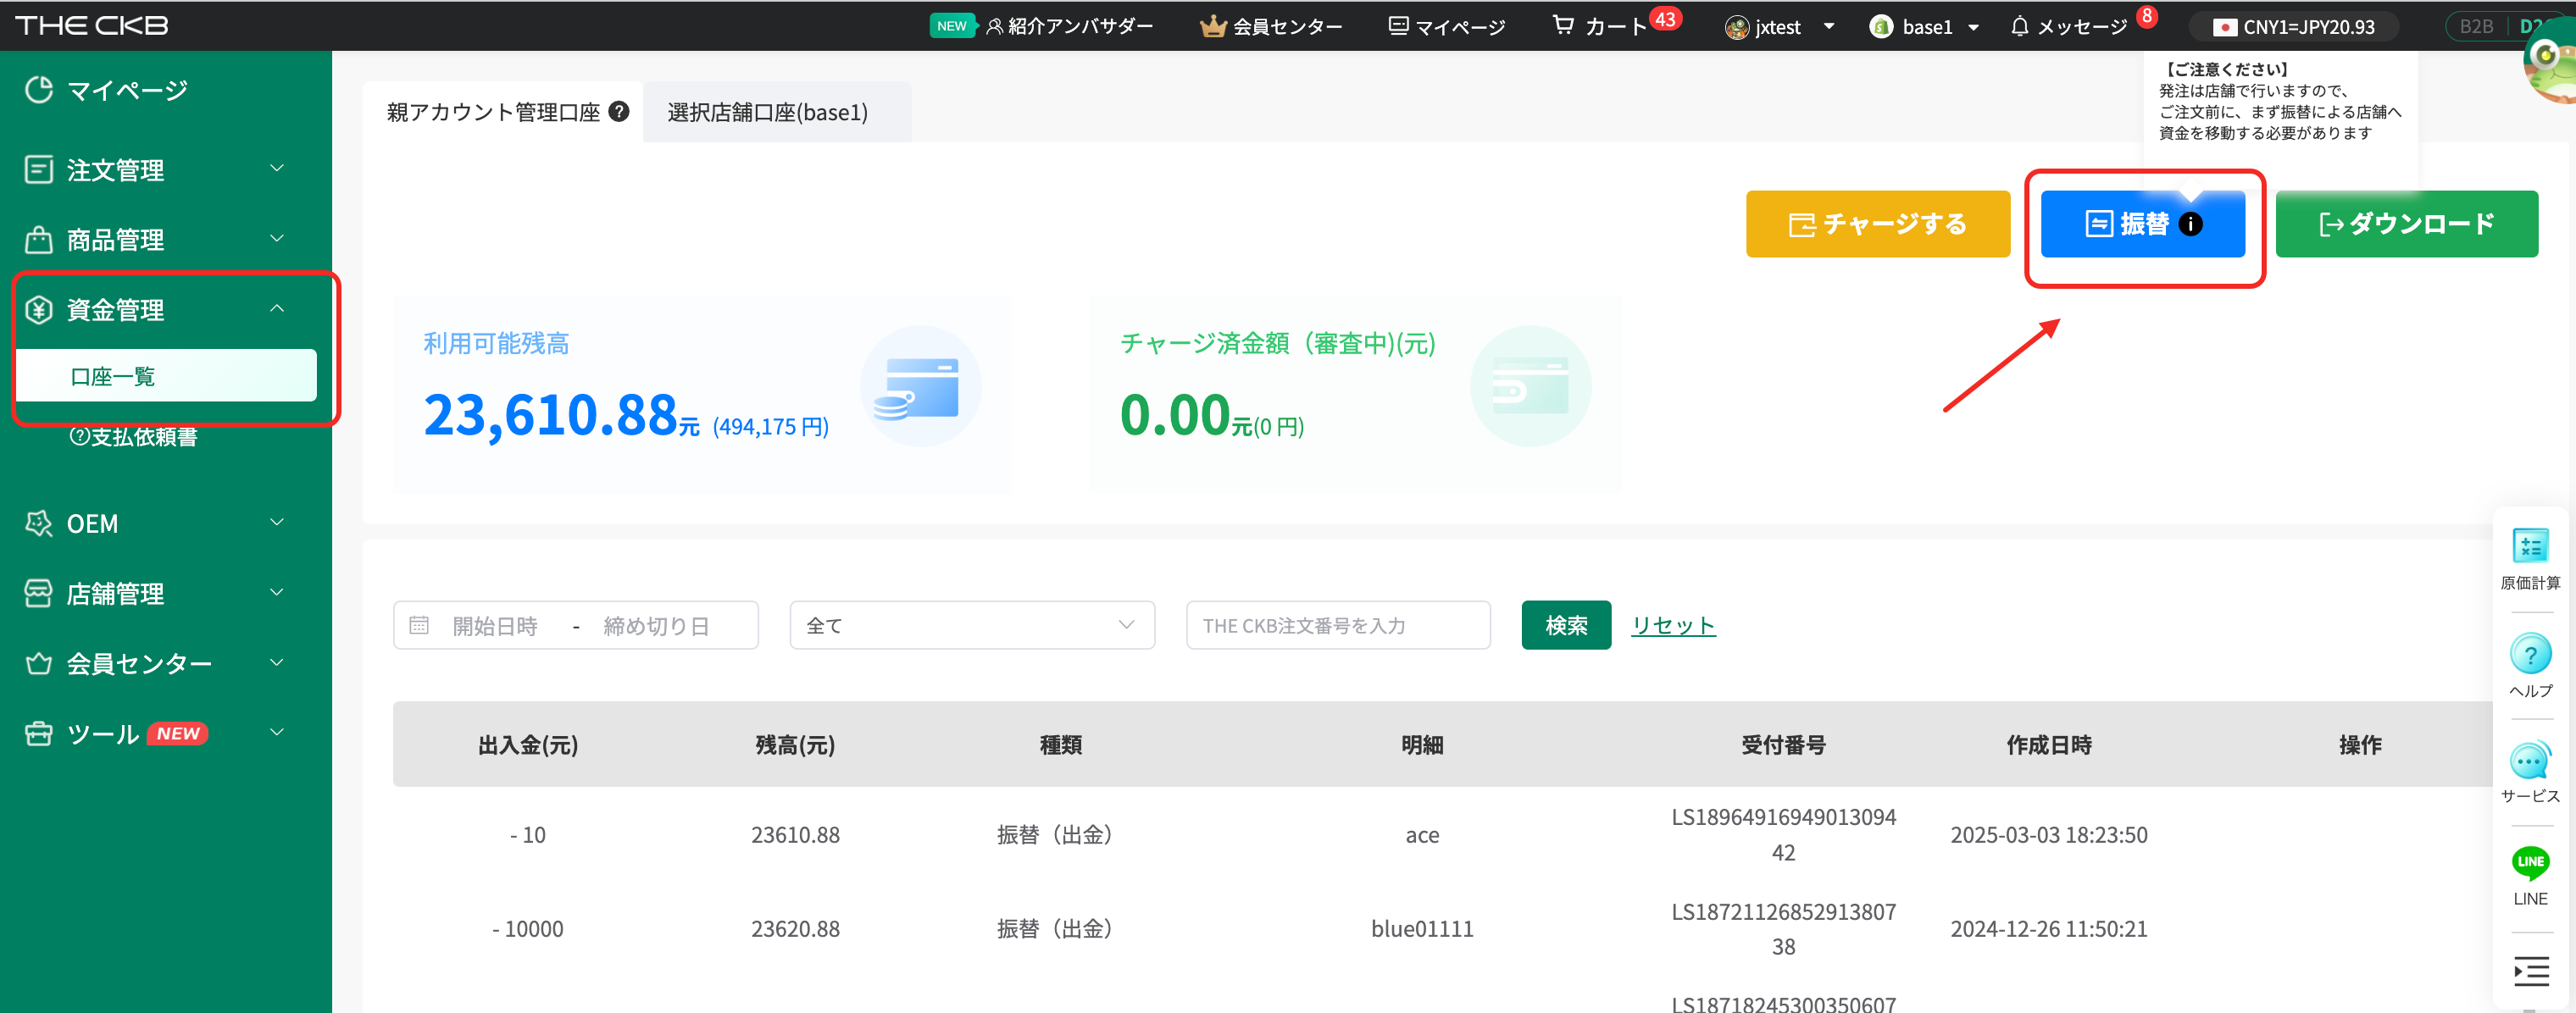Click the 振替 transfer button
Image resolution: width=2576 pixels, height=1013 pixels.
point(2142,224)
